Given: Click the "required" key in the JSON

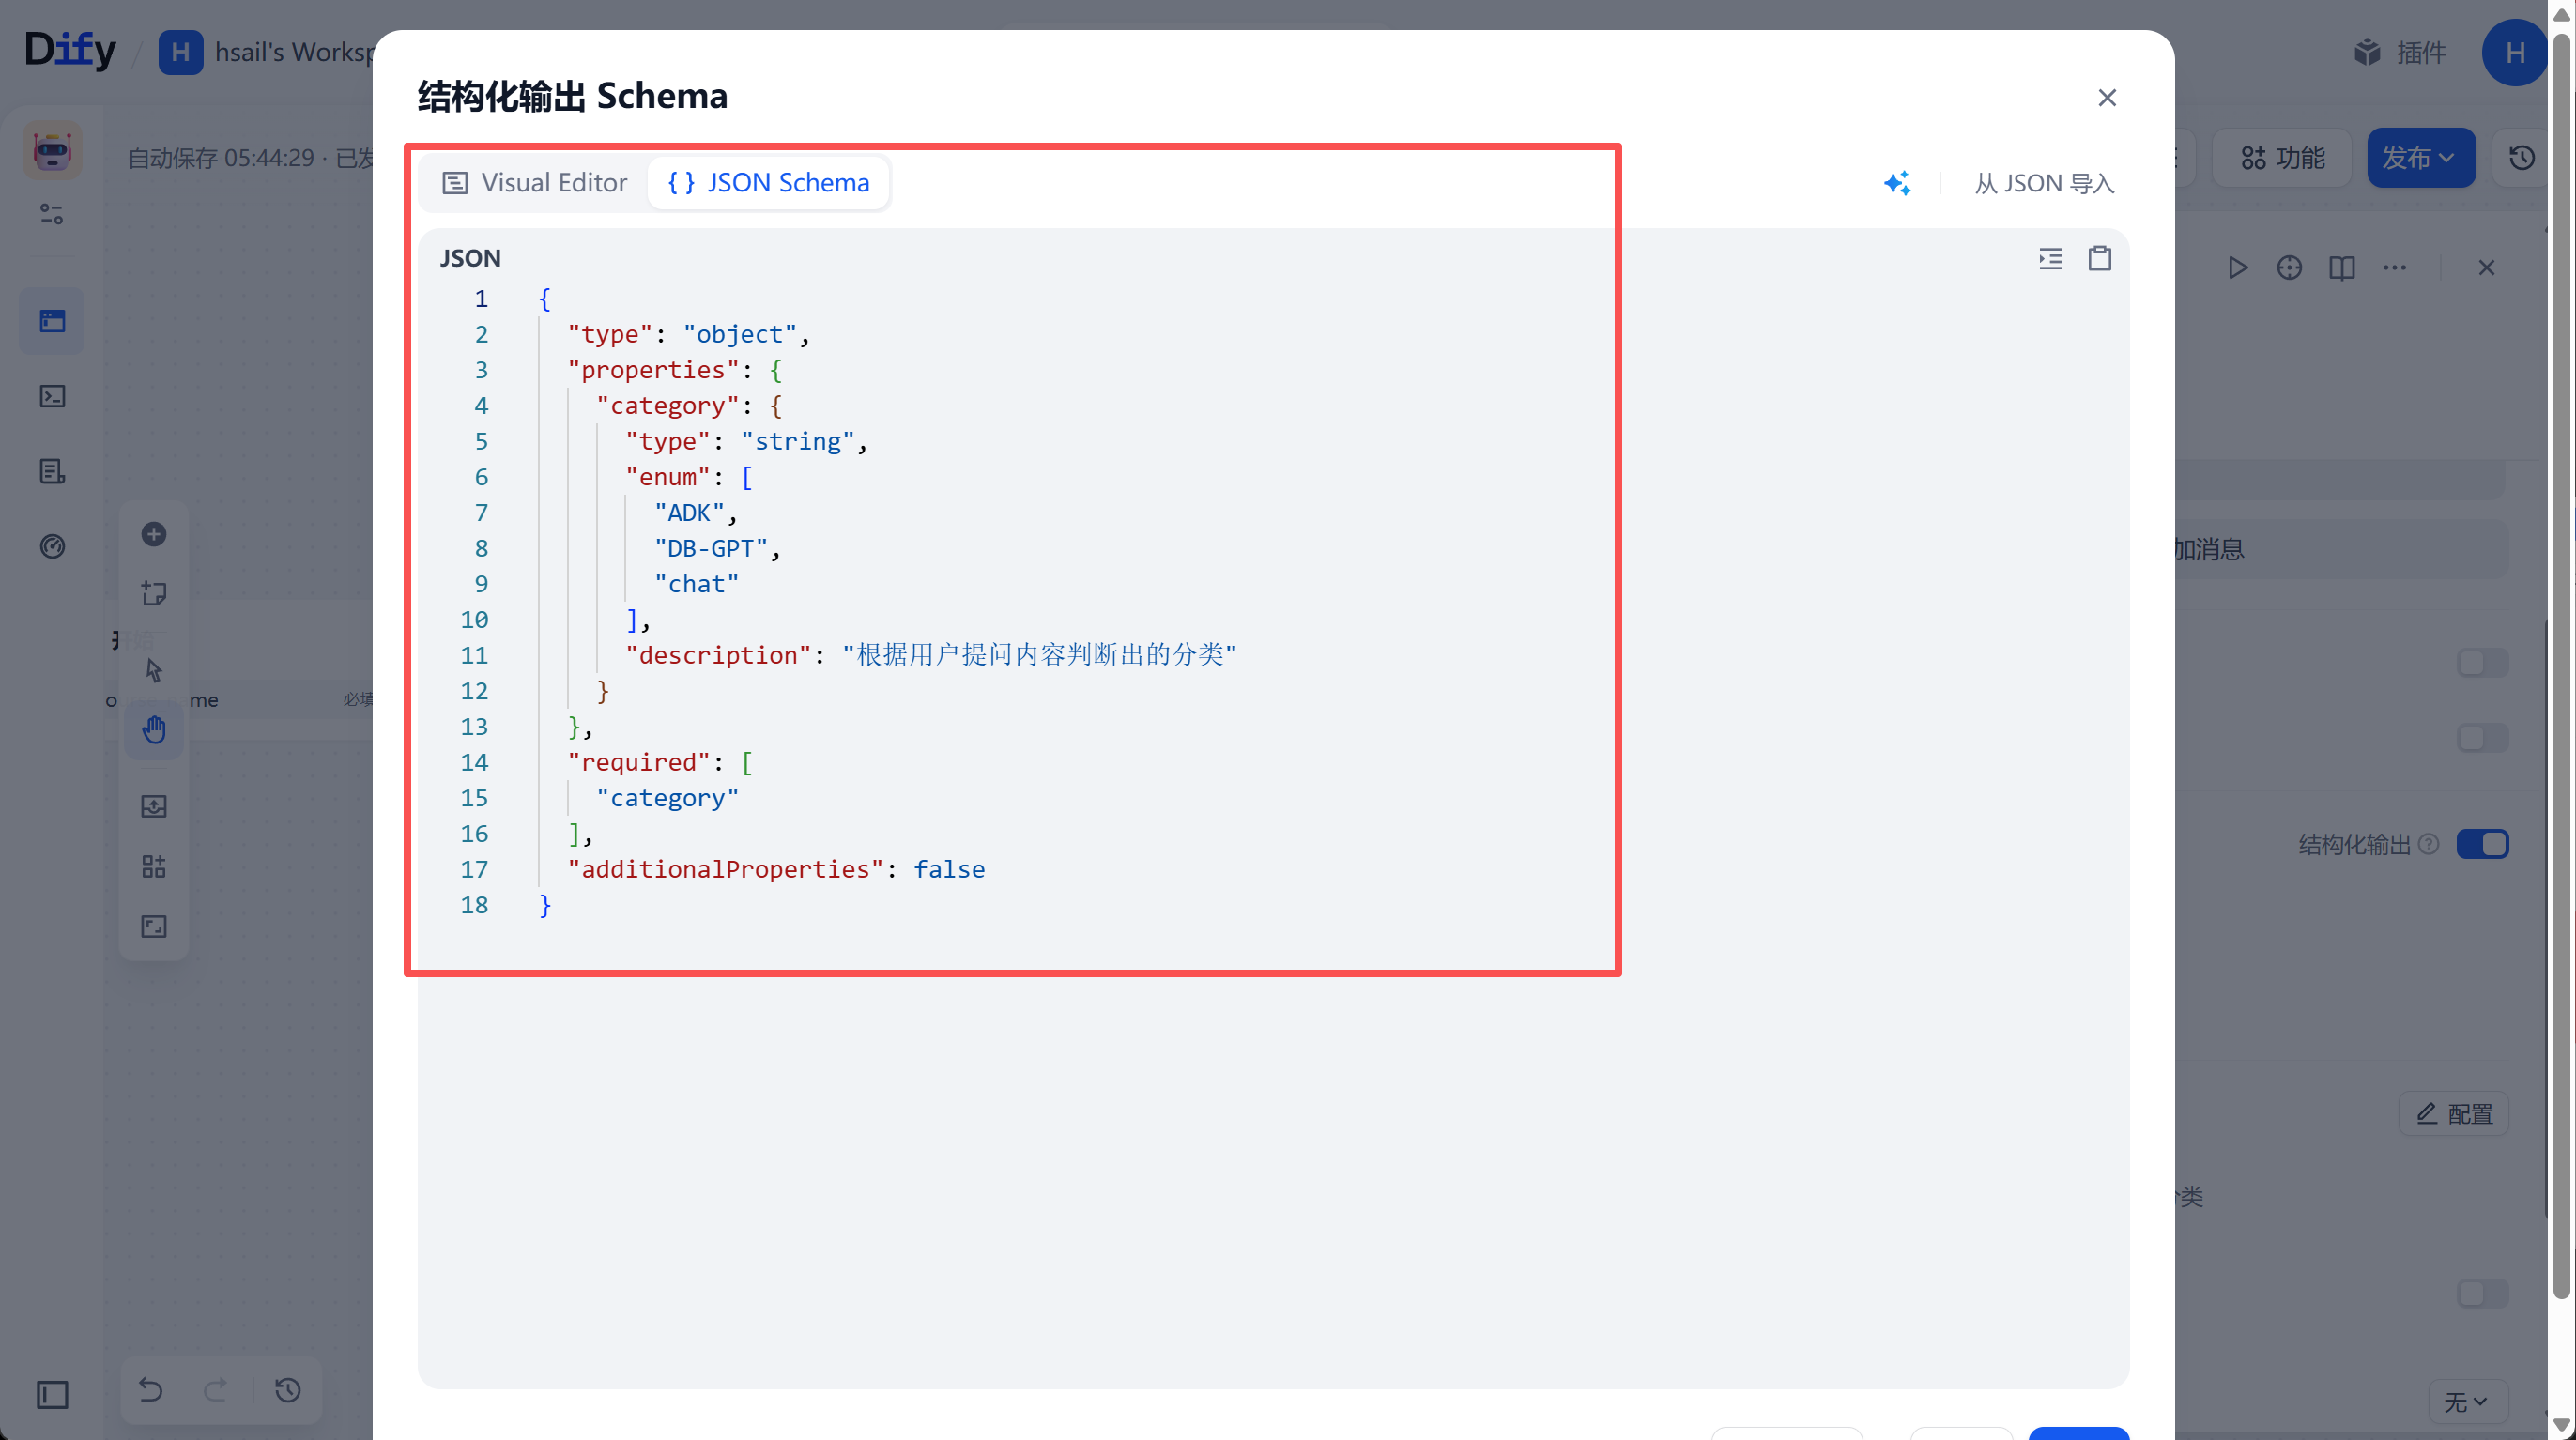Looking at the screenshot, I should [x=639, y=762].
